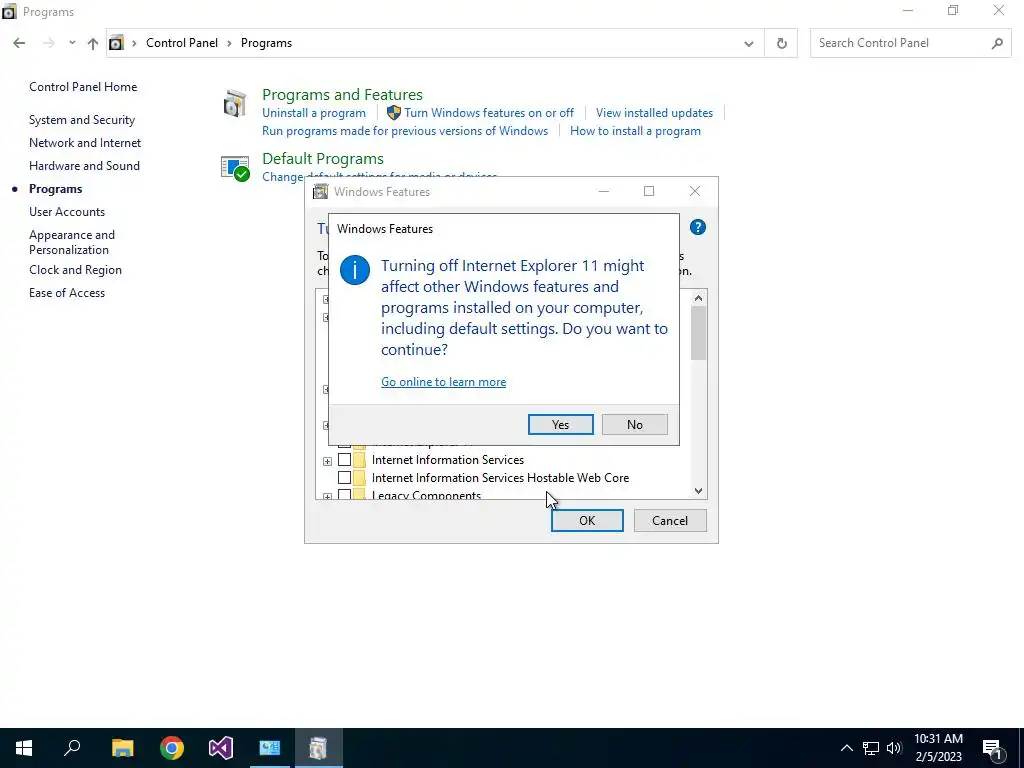Open the volume tray icon

coord(893,748)
